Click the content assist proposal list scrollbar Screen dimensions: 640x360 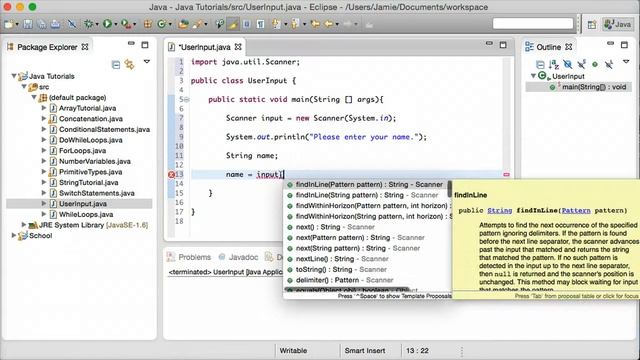coord(449,189)
